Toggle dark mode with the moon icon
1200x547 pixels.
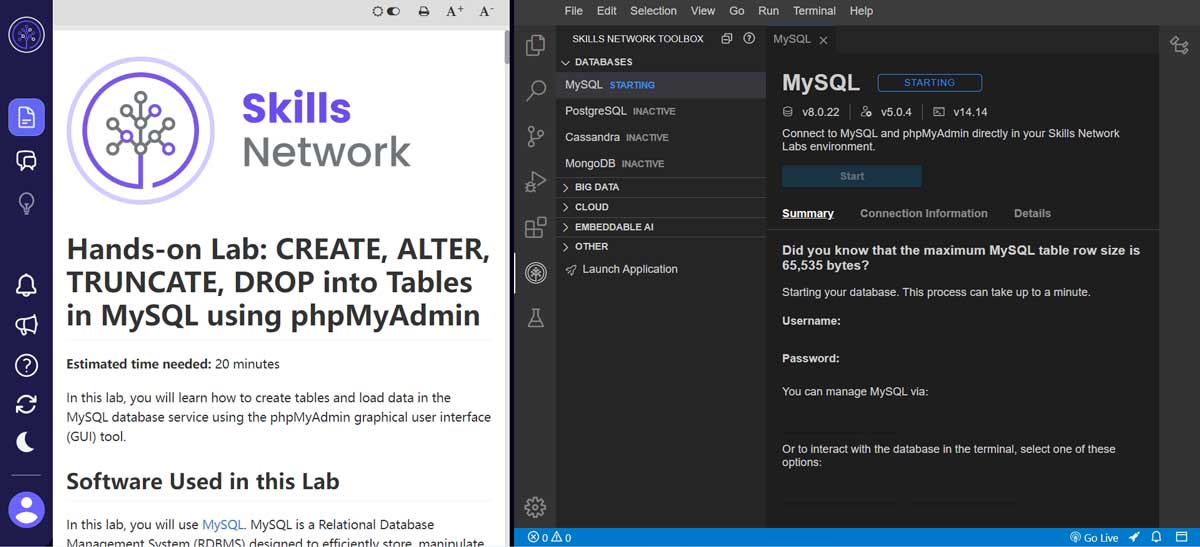(26, 441)
